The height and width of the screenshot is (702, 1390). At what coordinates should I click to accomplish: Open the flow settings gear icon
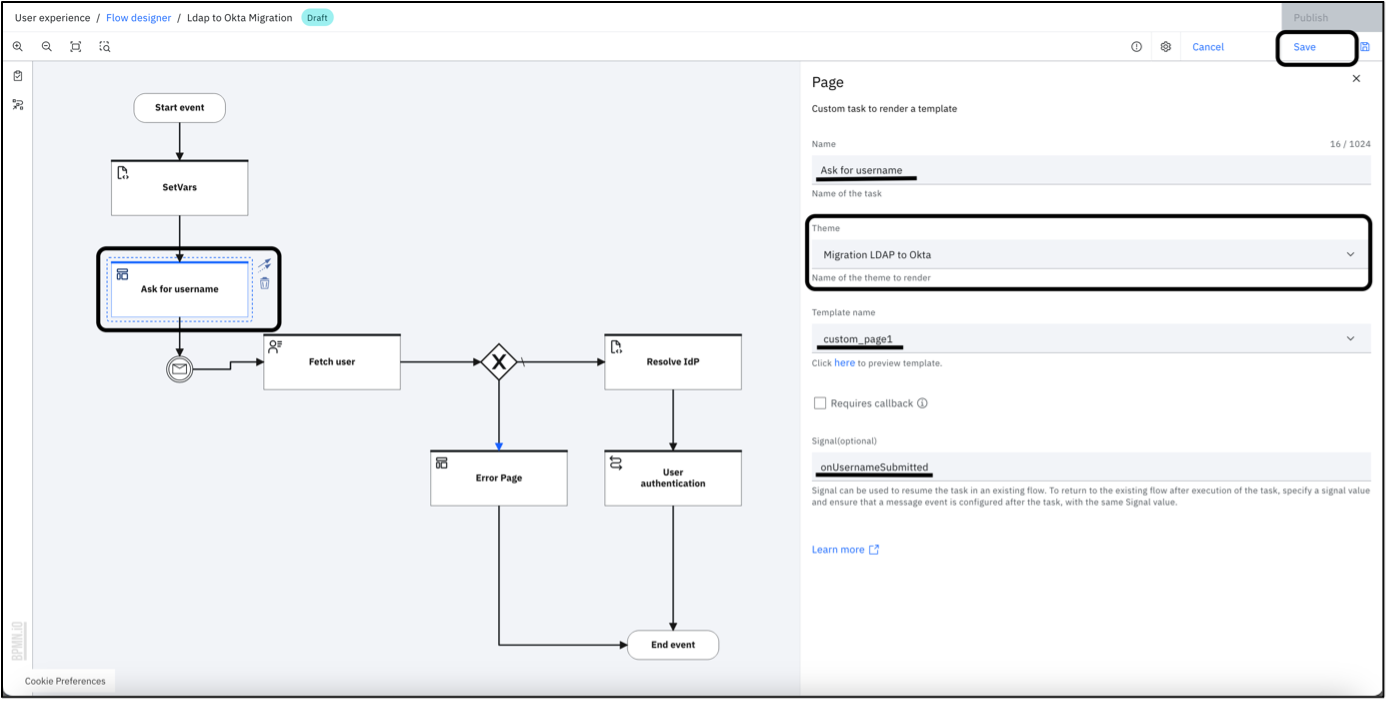(1165, 46)
